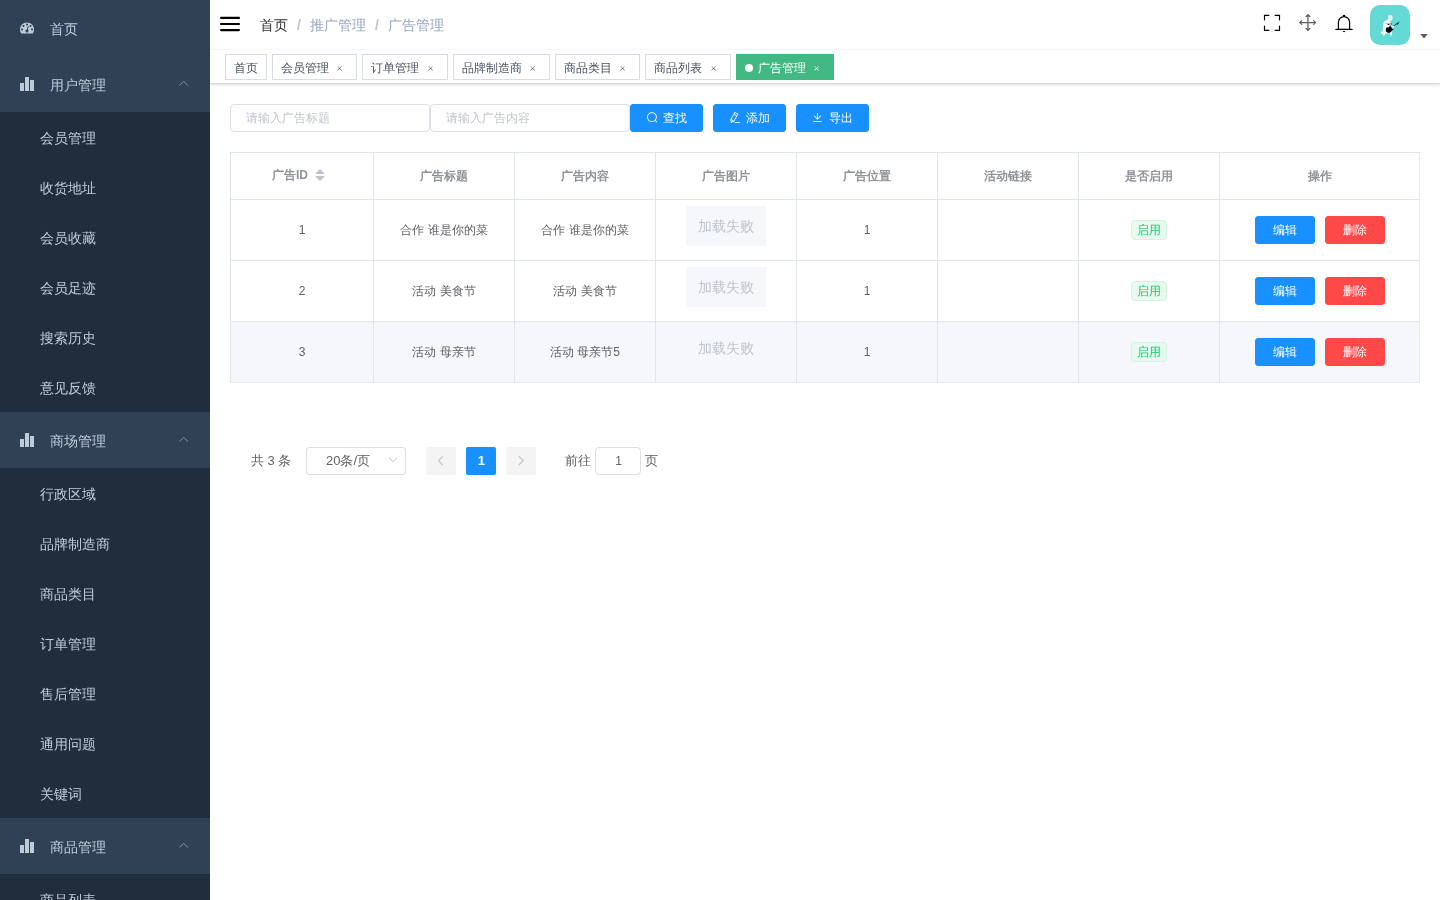Close the 会员管理 tab
The height and width of the screenshot is (900, 1440).
[340, 69]
